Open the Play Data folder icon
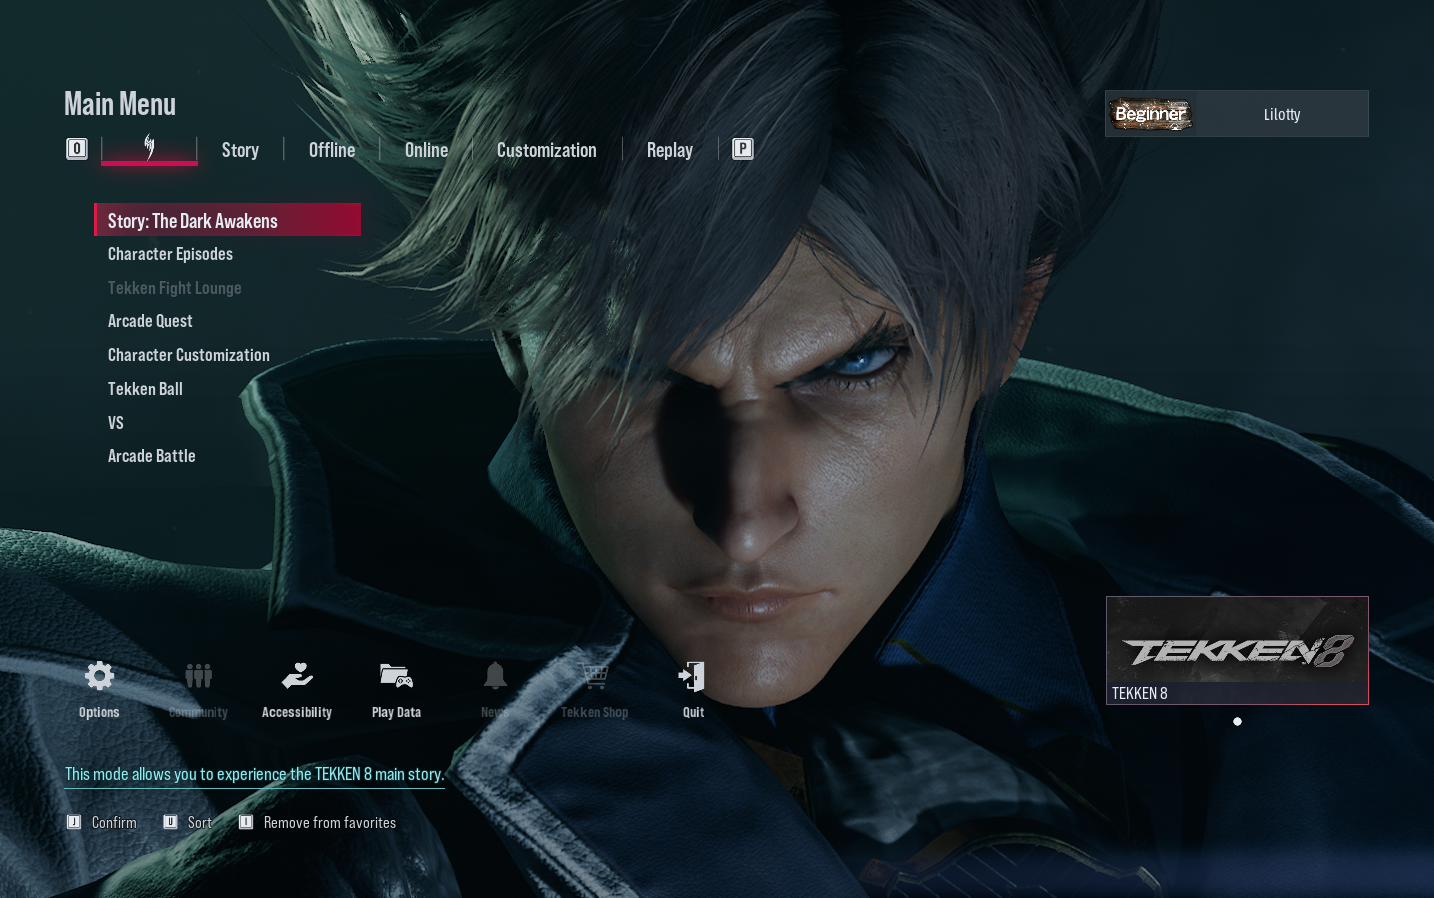Viewport: 1434px width, 898px height. point(396,677)
